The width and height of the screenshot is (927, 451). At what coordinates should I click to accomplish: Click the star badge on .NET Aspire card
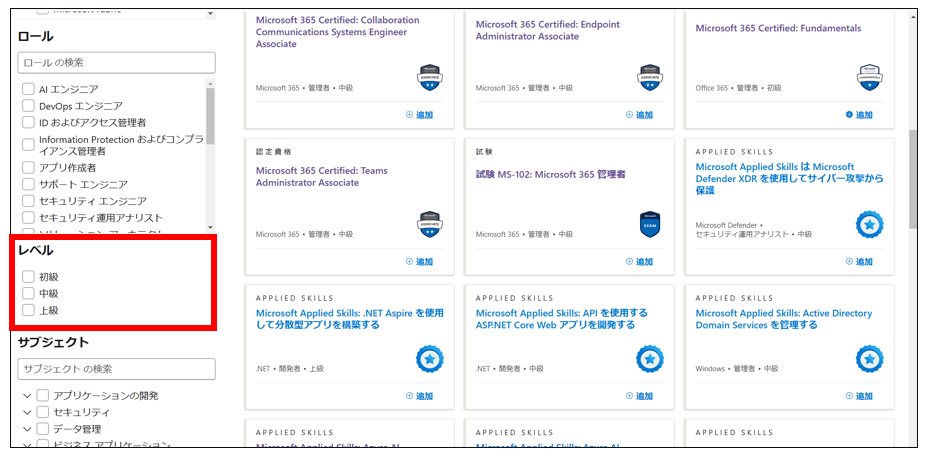click(430, 359)
